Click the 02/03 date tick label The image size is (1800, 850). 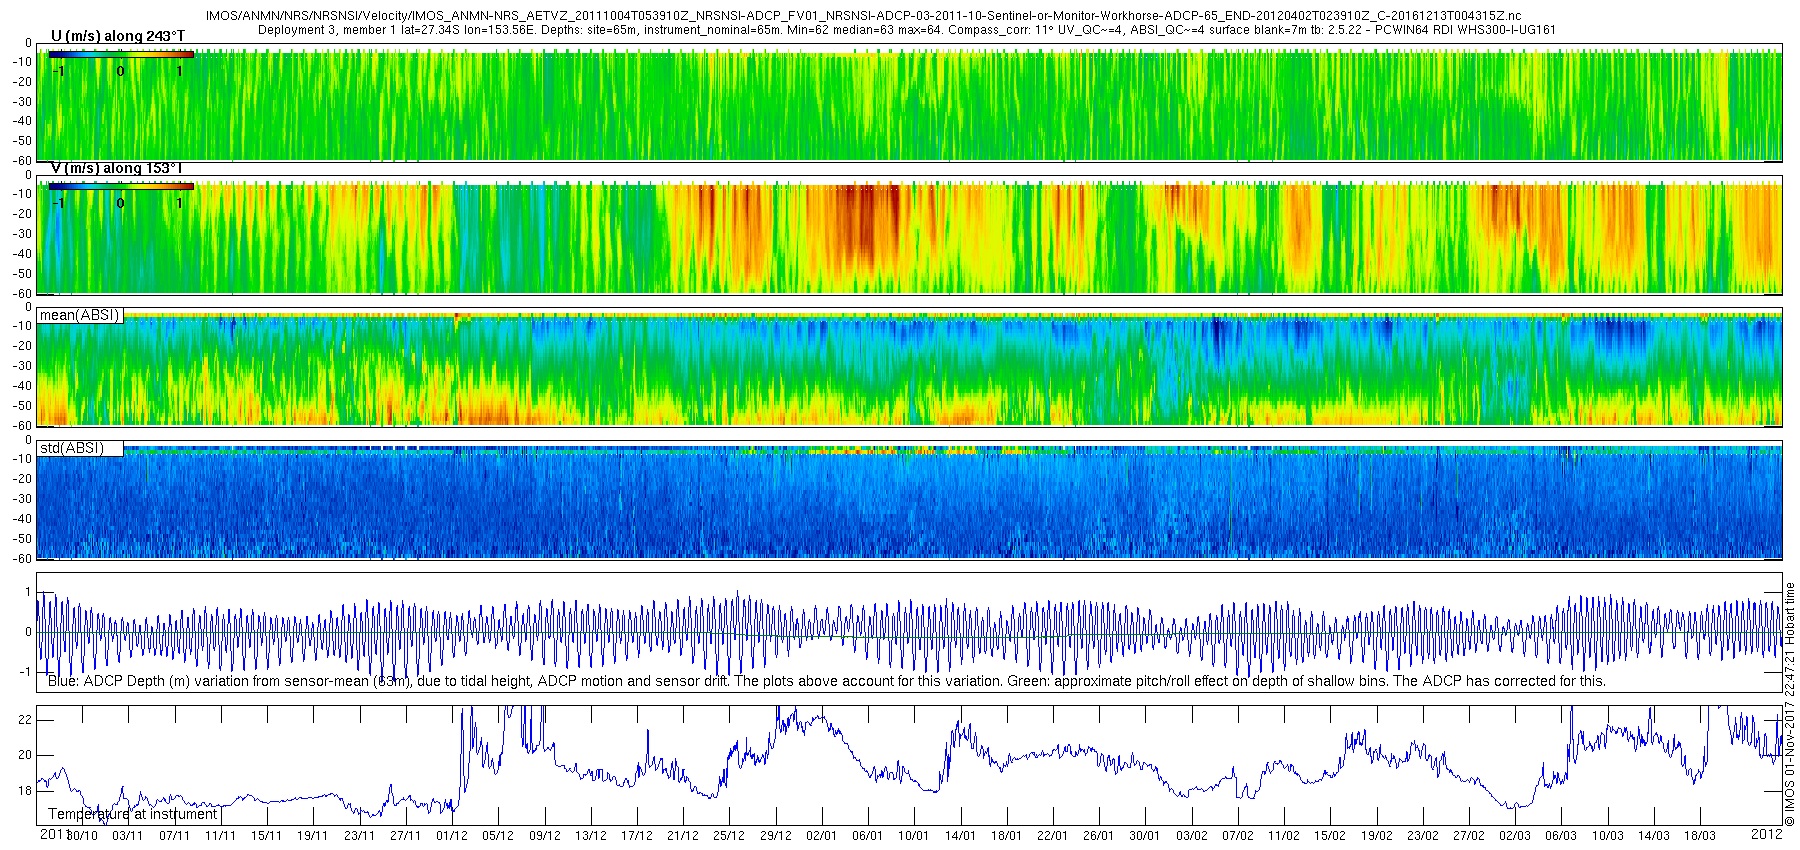click(x=1515, y=835)
